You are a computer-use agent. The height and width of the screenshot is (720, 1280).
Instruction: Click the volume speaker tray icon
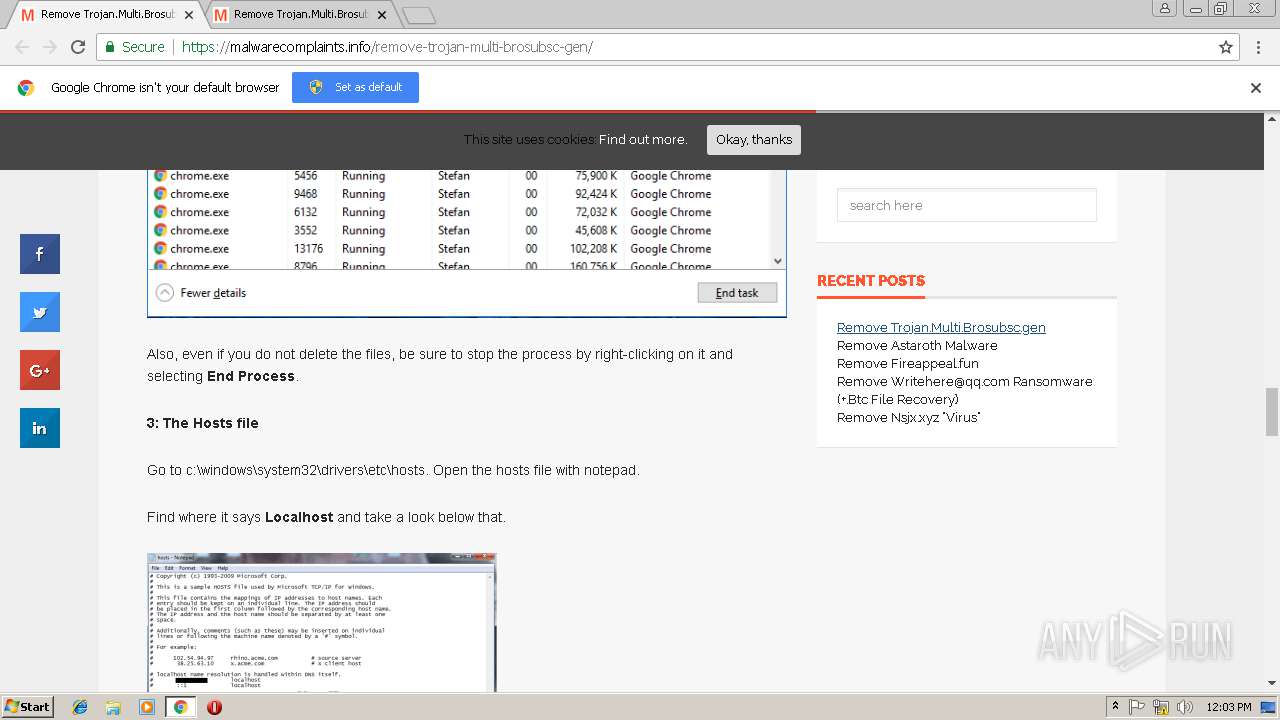(x=1185, y=707)
